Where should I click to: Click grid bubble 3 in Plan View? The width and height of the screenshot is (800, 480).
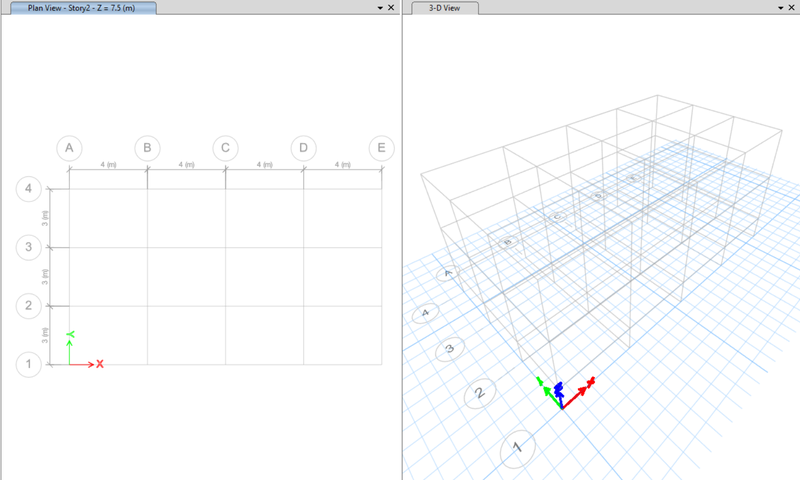[29, 247]
